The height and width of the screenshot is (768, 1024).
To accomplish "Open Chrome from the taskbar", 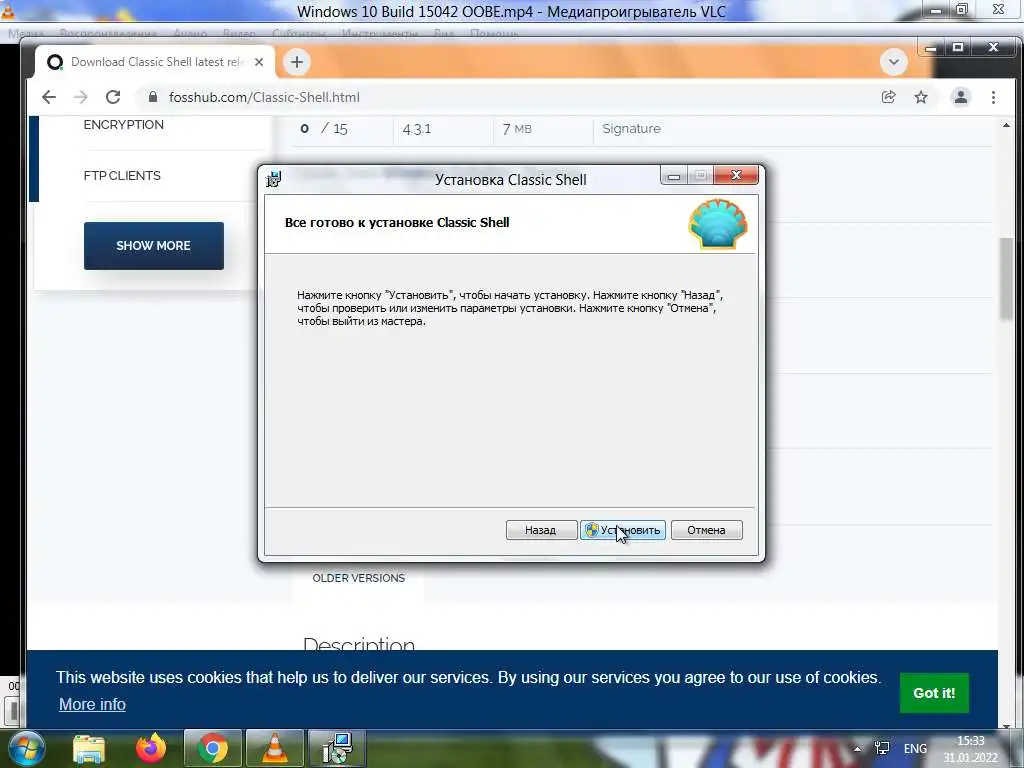I will pyautogui.click(x=212, y=748).
